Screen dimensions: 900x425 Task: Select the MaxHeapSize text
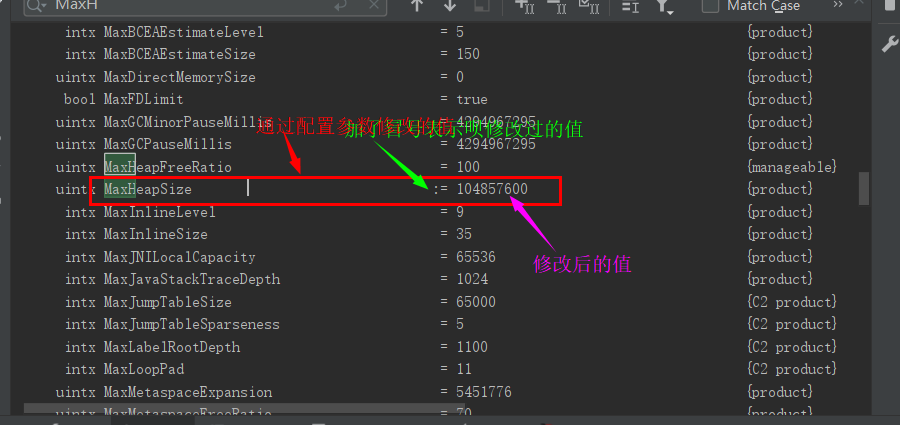[148, 189]
